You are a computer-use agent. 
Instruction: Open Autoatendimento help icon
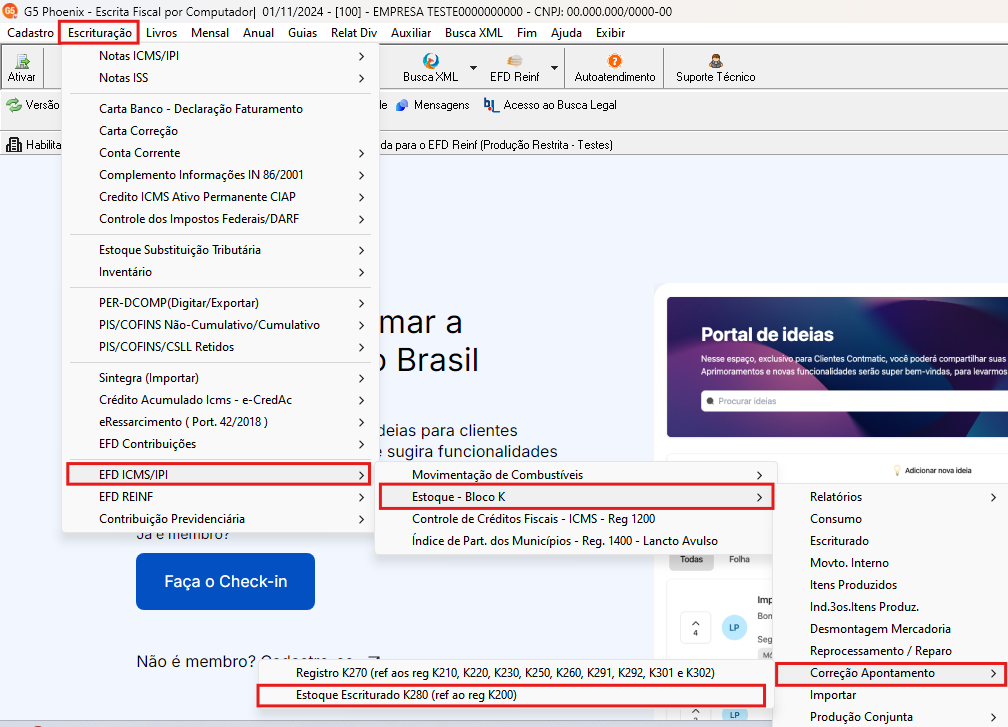coord(615,61)
